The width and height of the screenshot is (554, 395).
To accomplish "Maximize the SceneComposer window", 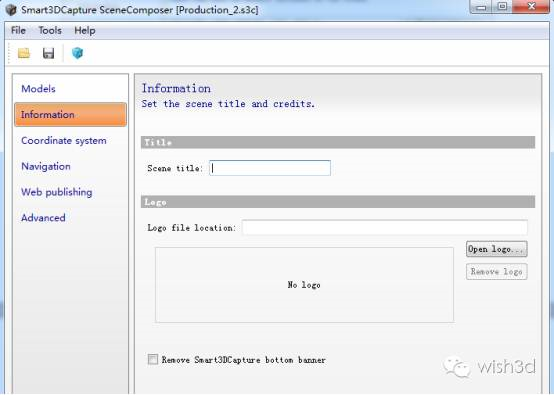I will [502, 6].
